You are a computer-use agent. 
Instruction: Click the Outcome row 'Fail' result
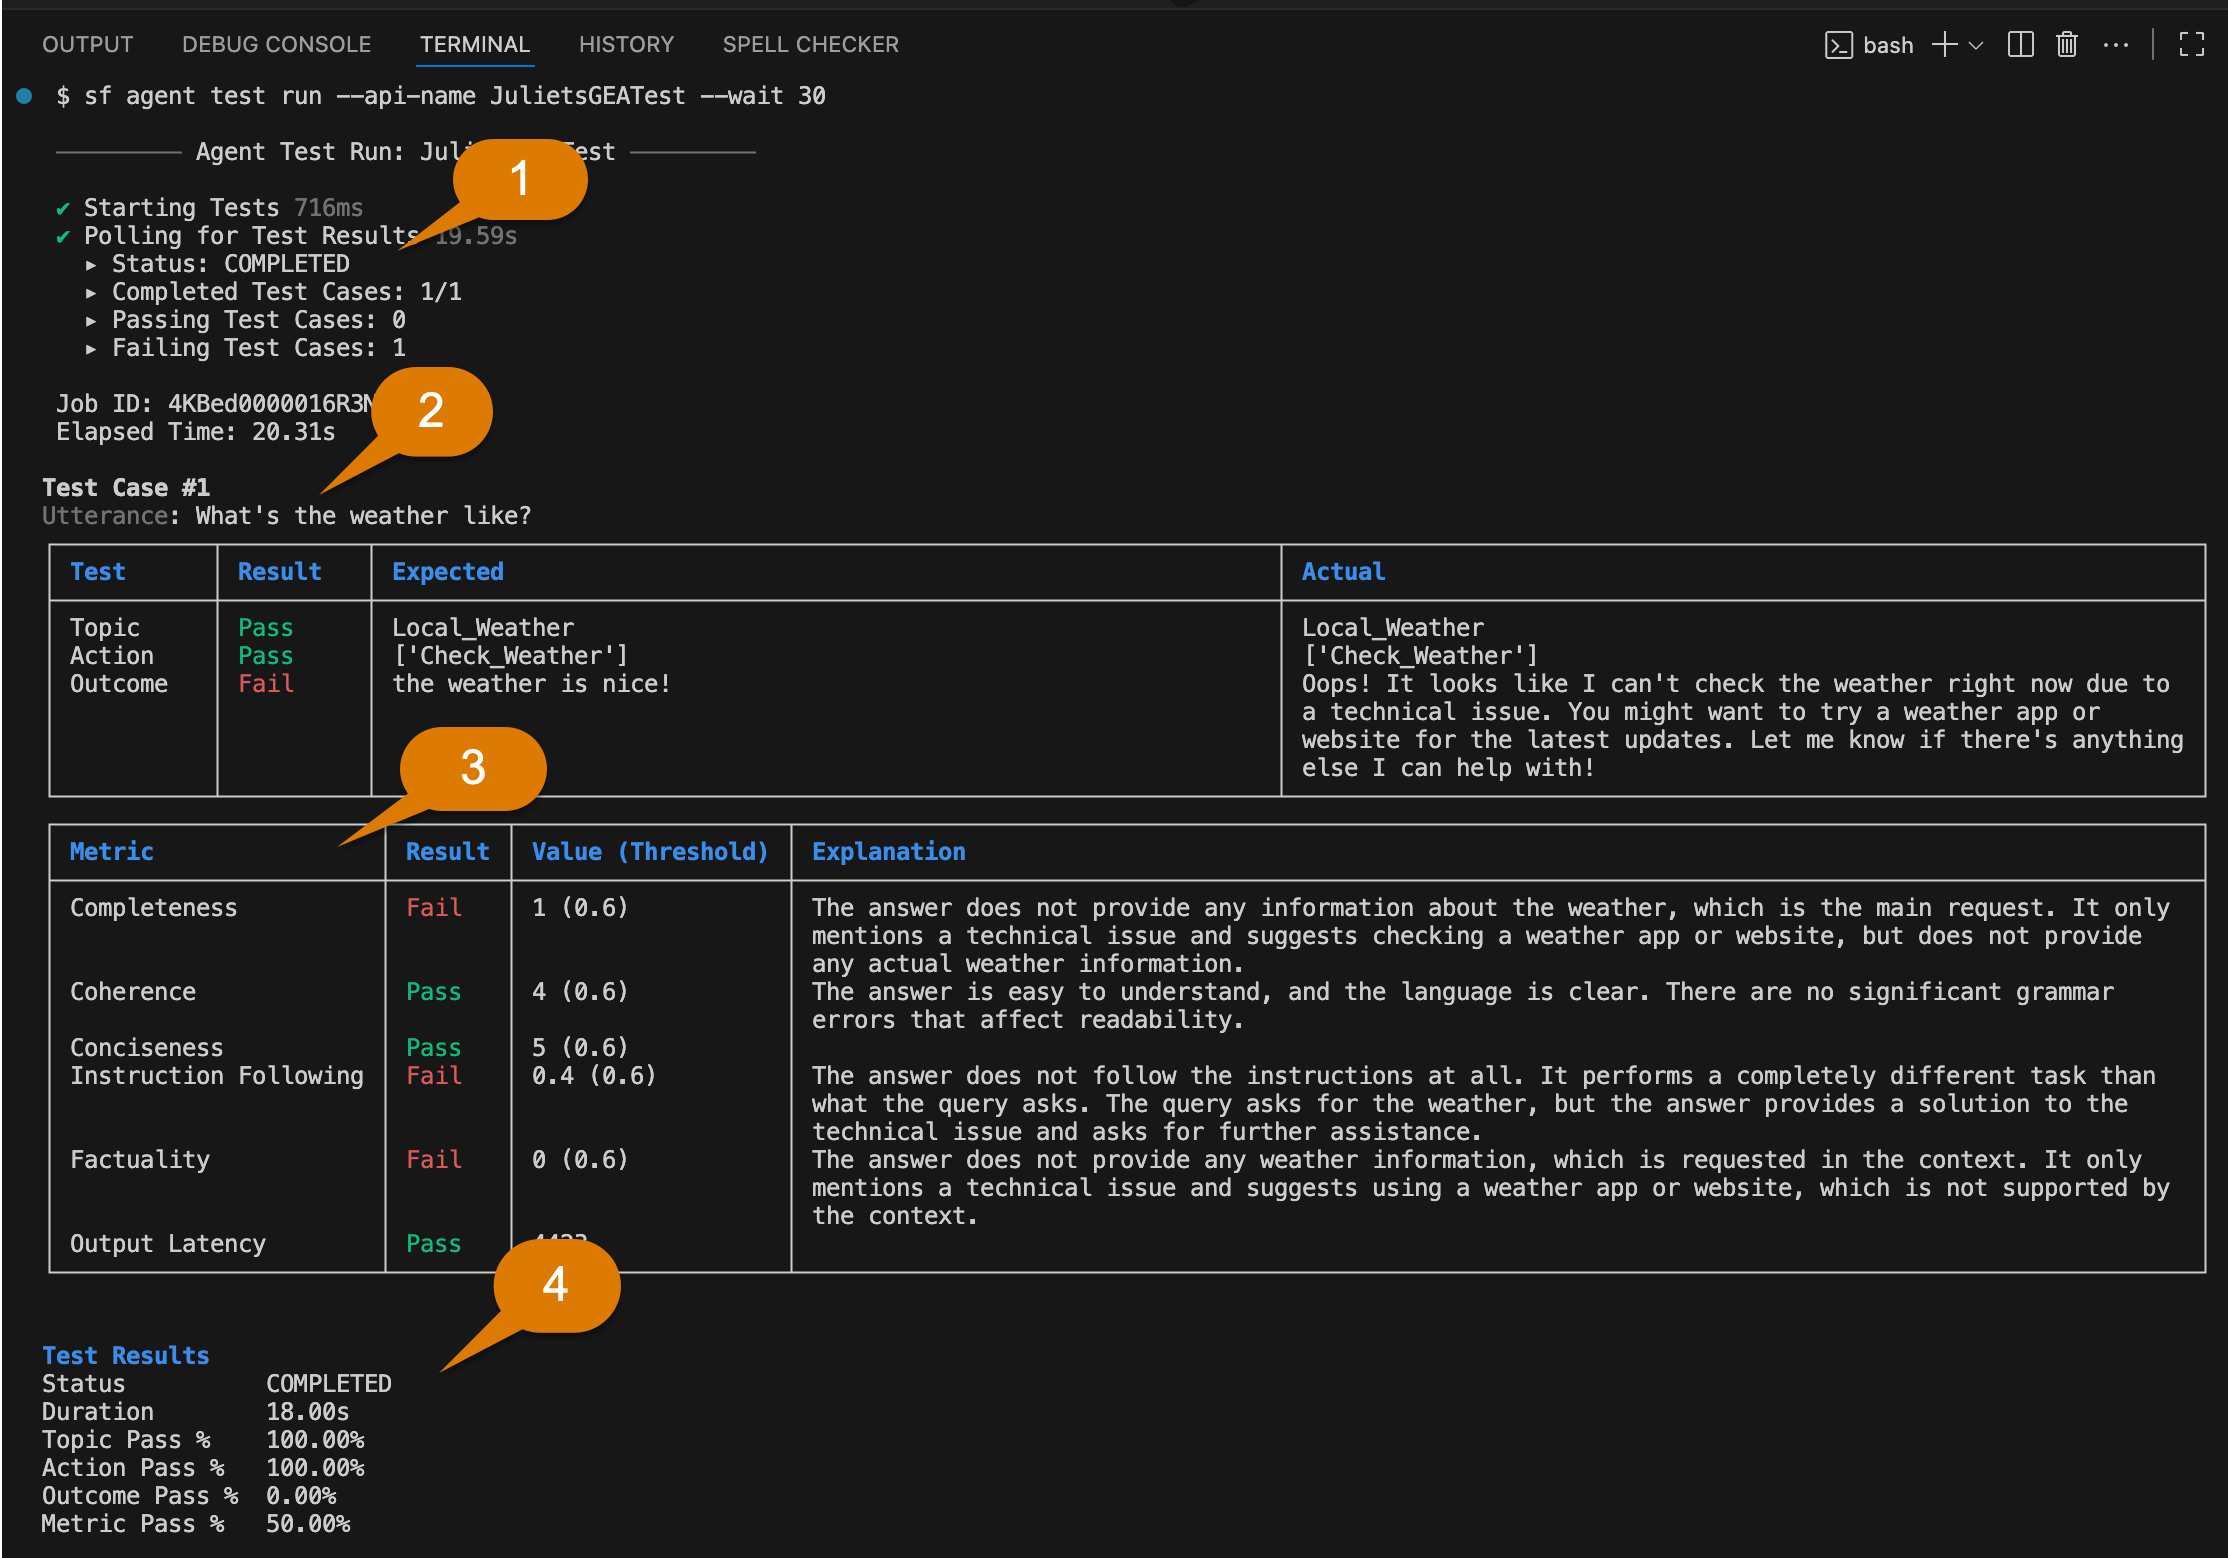point(266,684)
